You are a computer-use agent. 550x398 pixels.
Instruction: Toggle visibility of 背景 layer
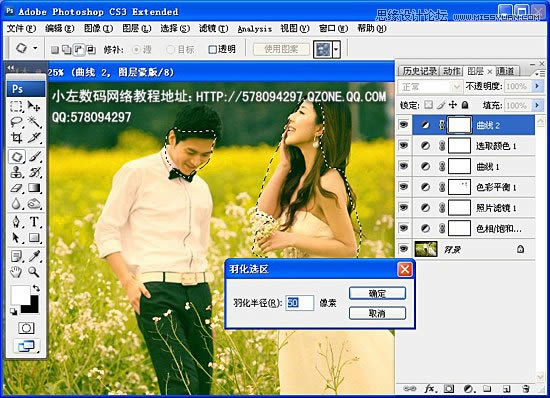403,249
